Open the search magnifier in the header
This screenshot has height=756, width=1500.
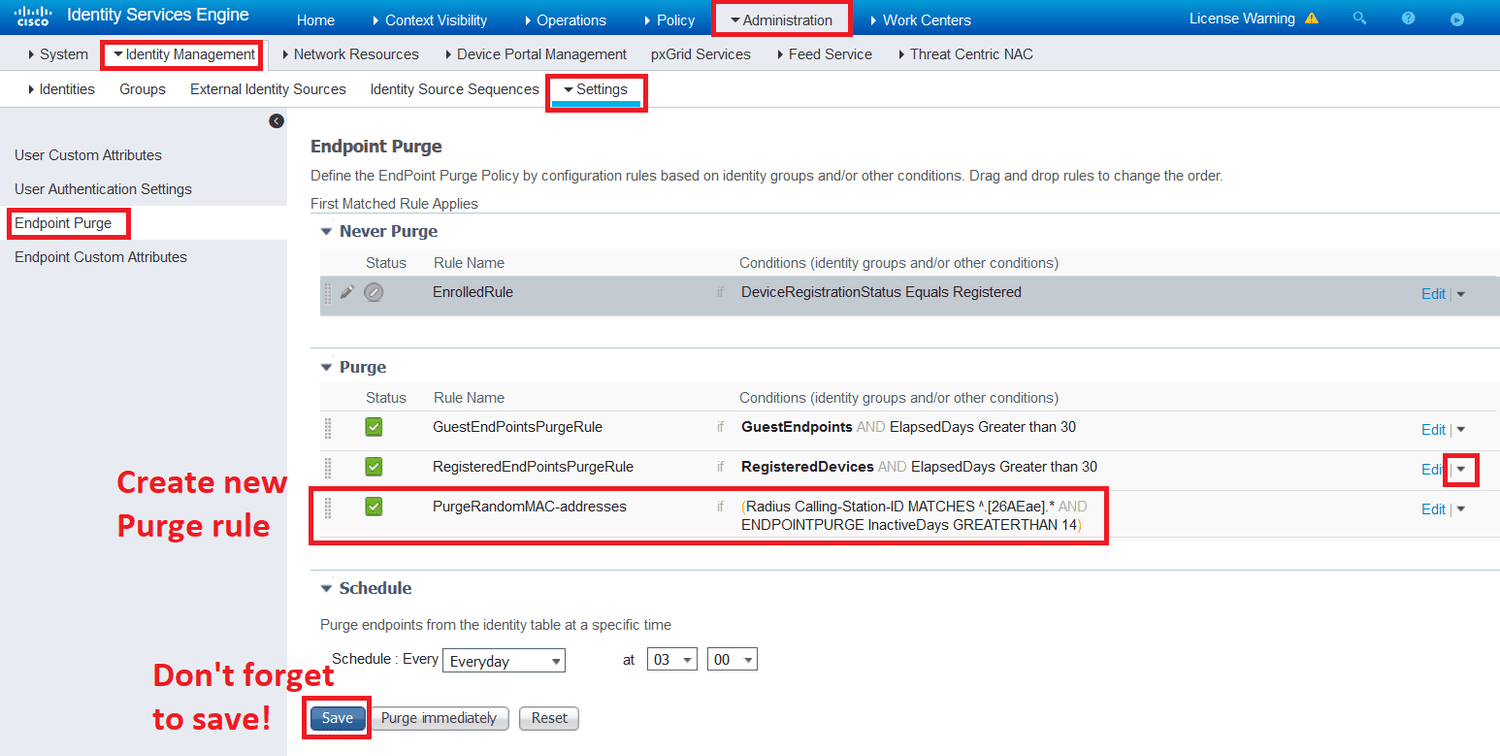1359,17
